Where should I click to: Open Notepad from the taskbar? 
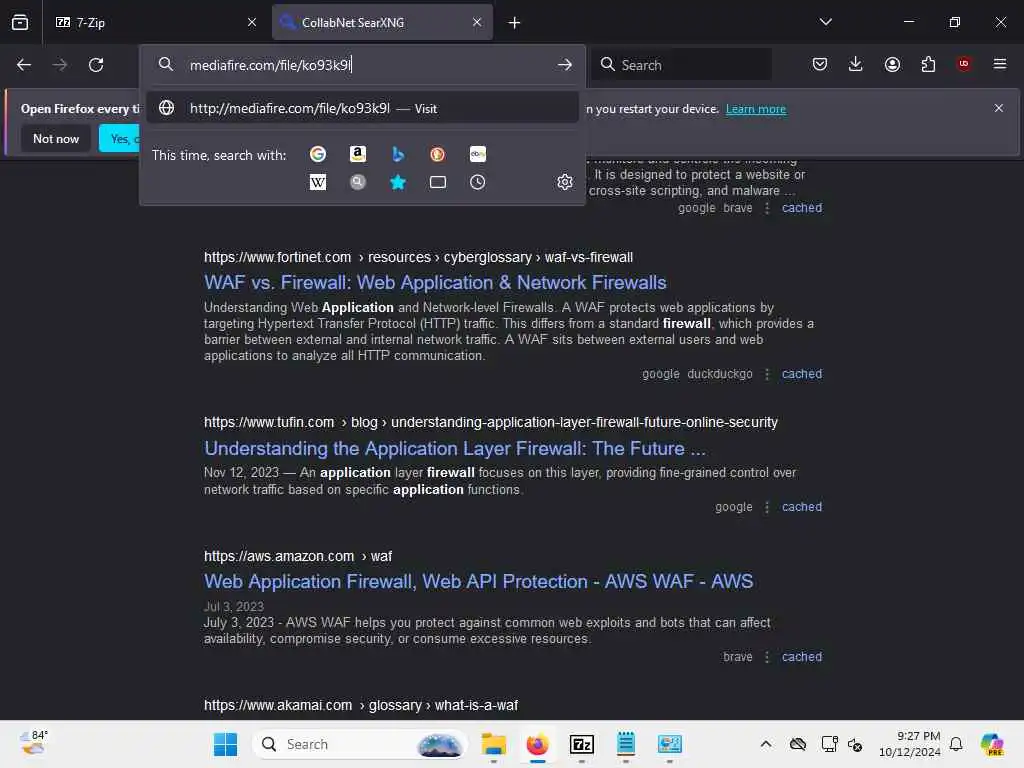click(626, 744)
